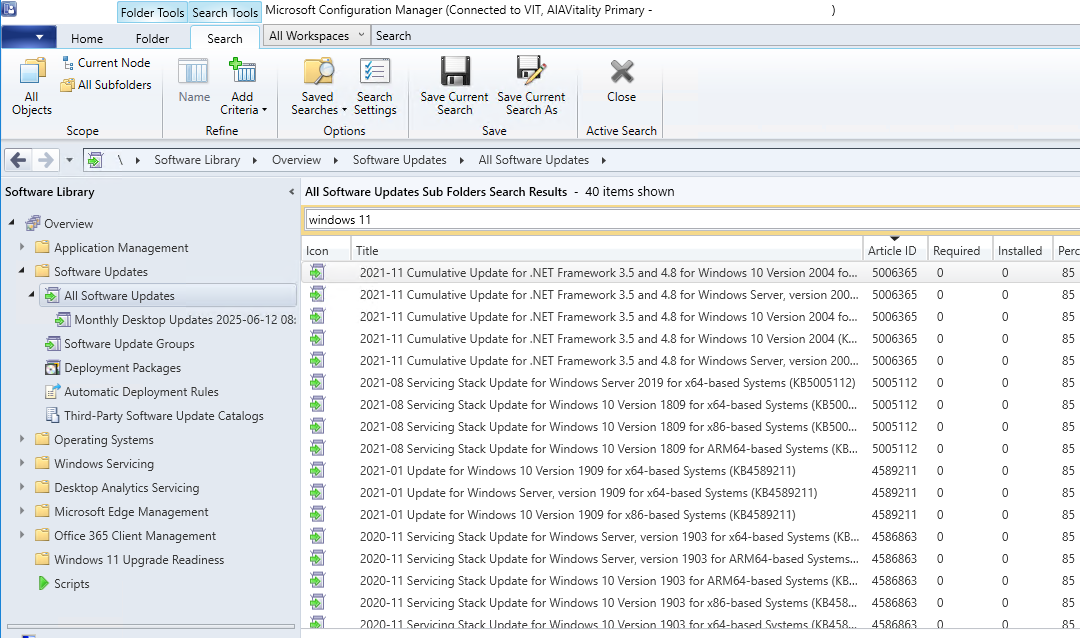1080x638 pixels.
Task: Click the navigation pane horizontal scrollbar
Action: point(151,626)
